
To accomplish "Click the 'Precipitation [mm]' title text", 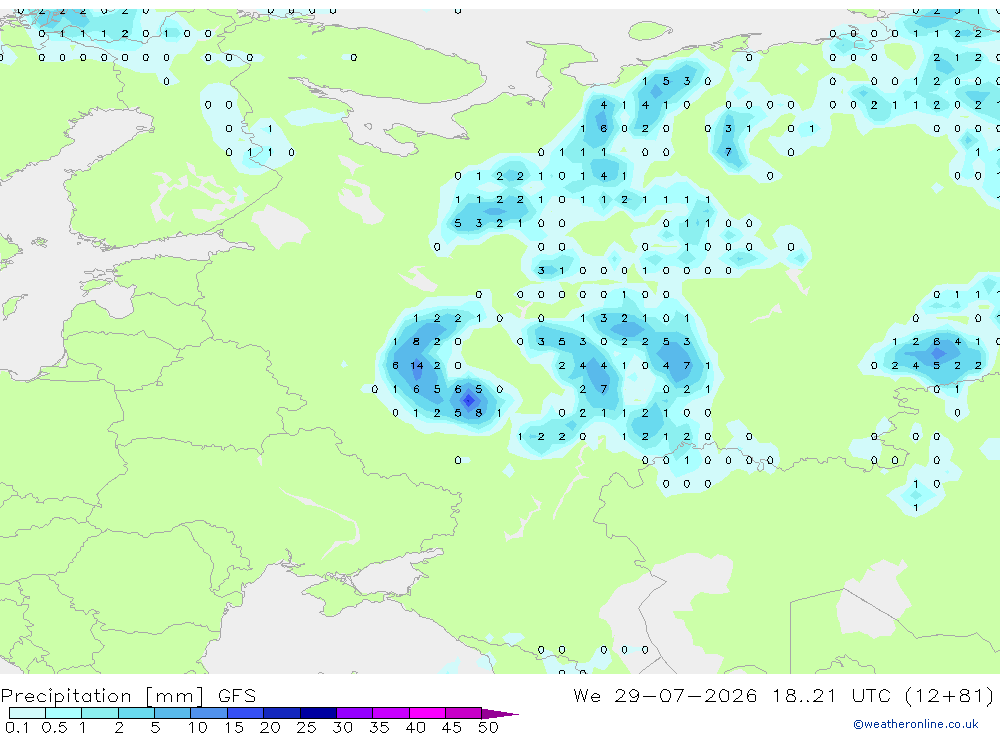I will tap(103, 696).
